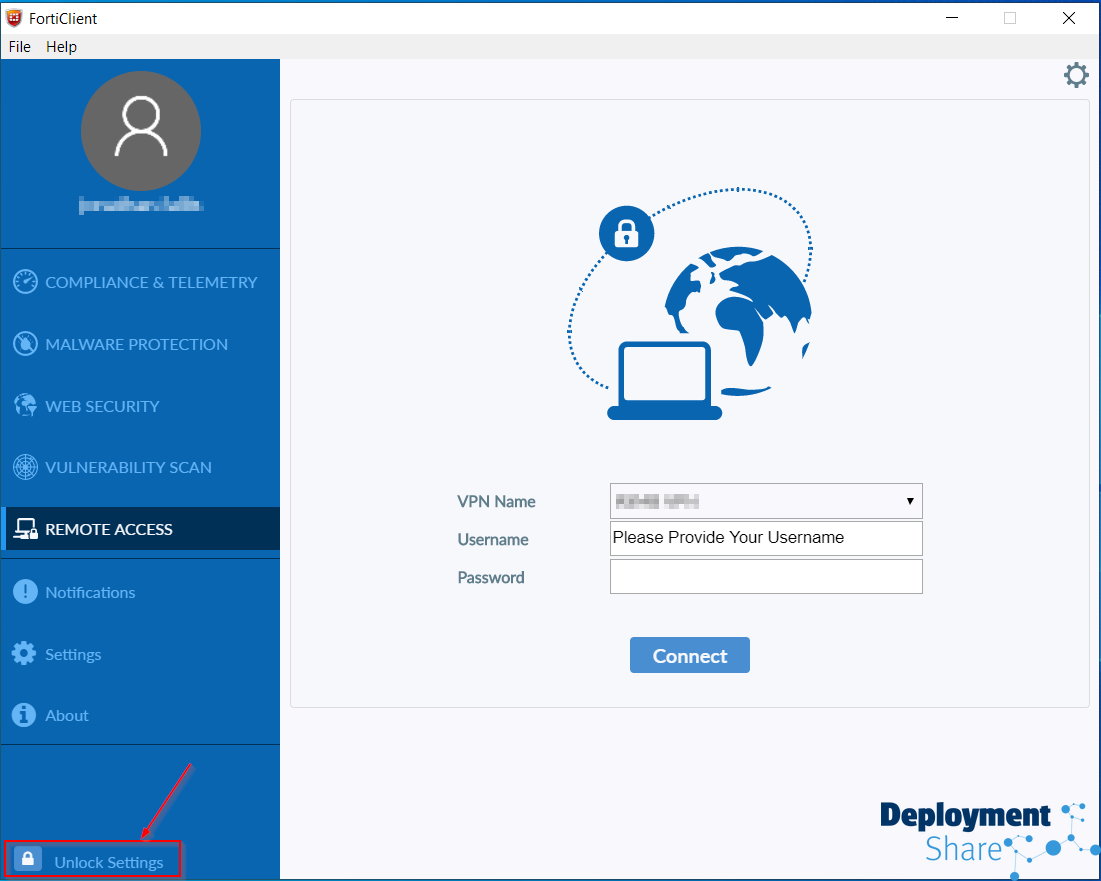Click the Malware Protection shield icon

(25, 344)
